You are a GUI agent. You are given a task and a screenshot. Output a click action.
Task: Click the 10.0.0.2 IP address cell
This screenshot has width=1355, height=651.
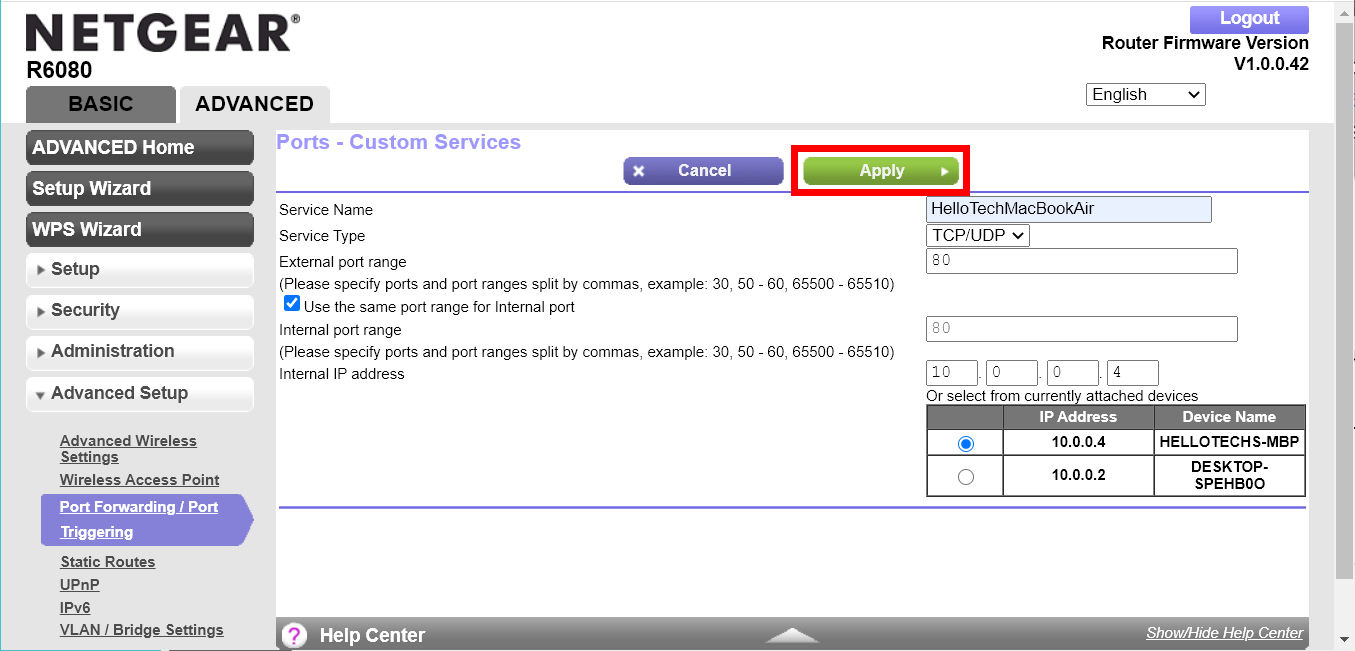click(x=1078, y=476)
